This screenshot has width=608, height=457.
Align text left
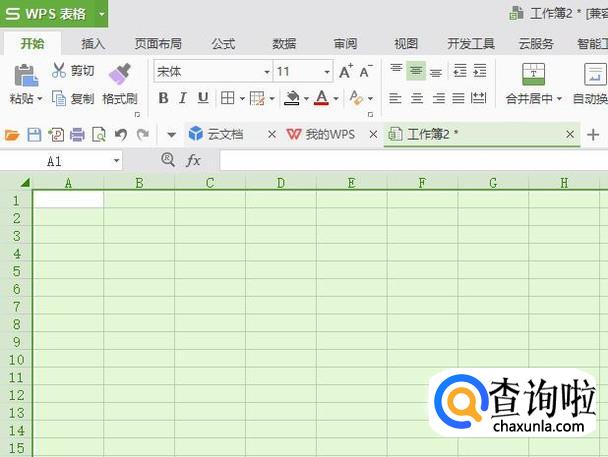[395, 98]
